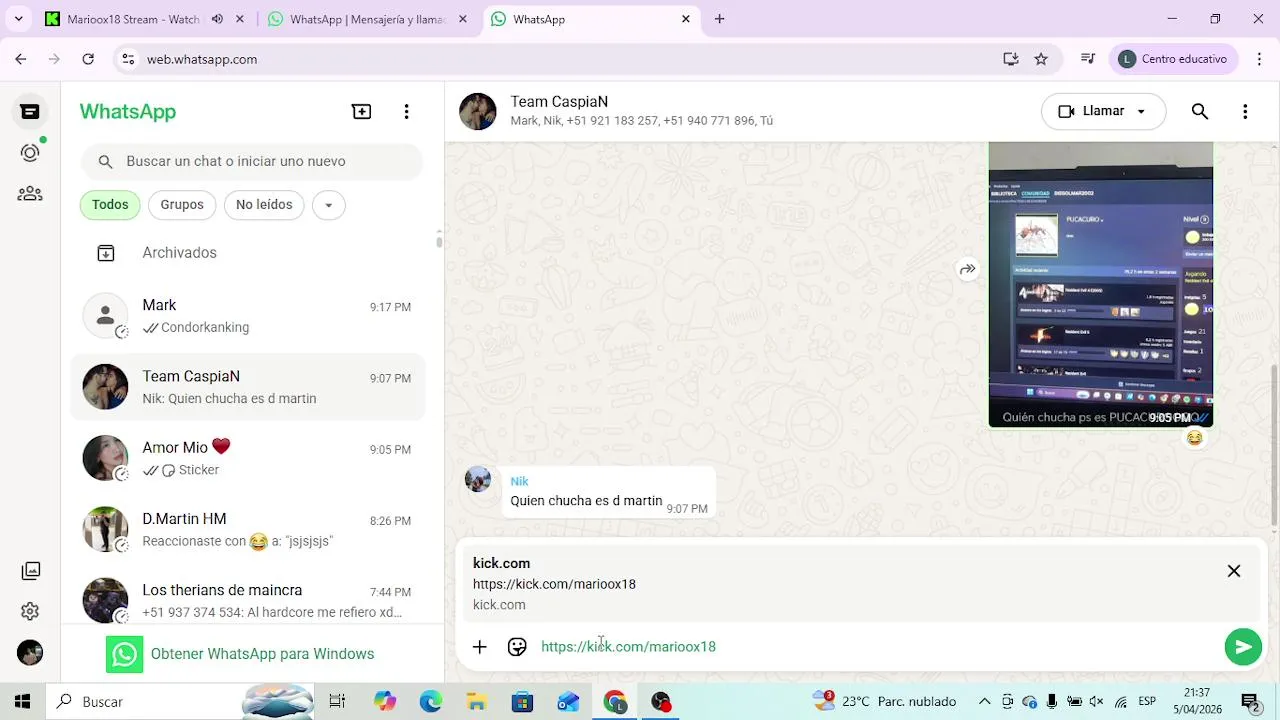The width and height of the screenshot is (1280, 720).
Task: Click the chat search input field
Action: pos(252,161)
